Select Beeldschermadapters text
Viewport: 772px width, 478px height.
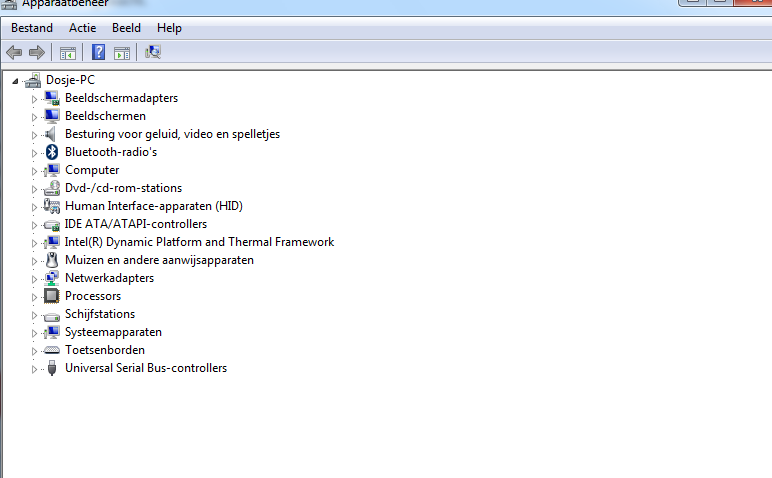[122, 98]
